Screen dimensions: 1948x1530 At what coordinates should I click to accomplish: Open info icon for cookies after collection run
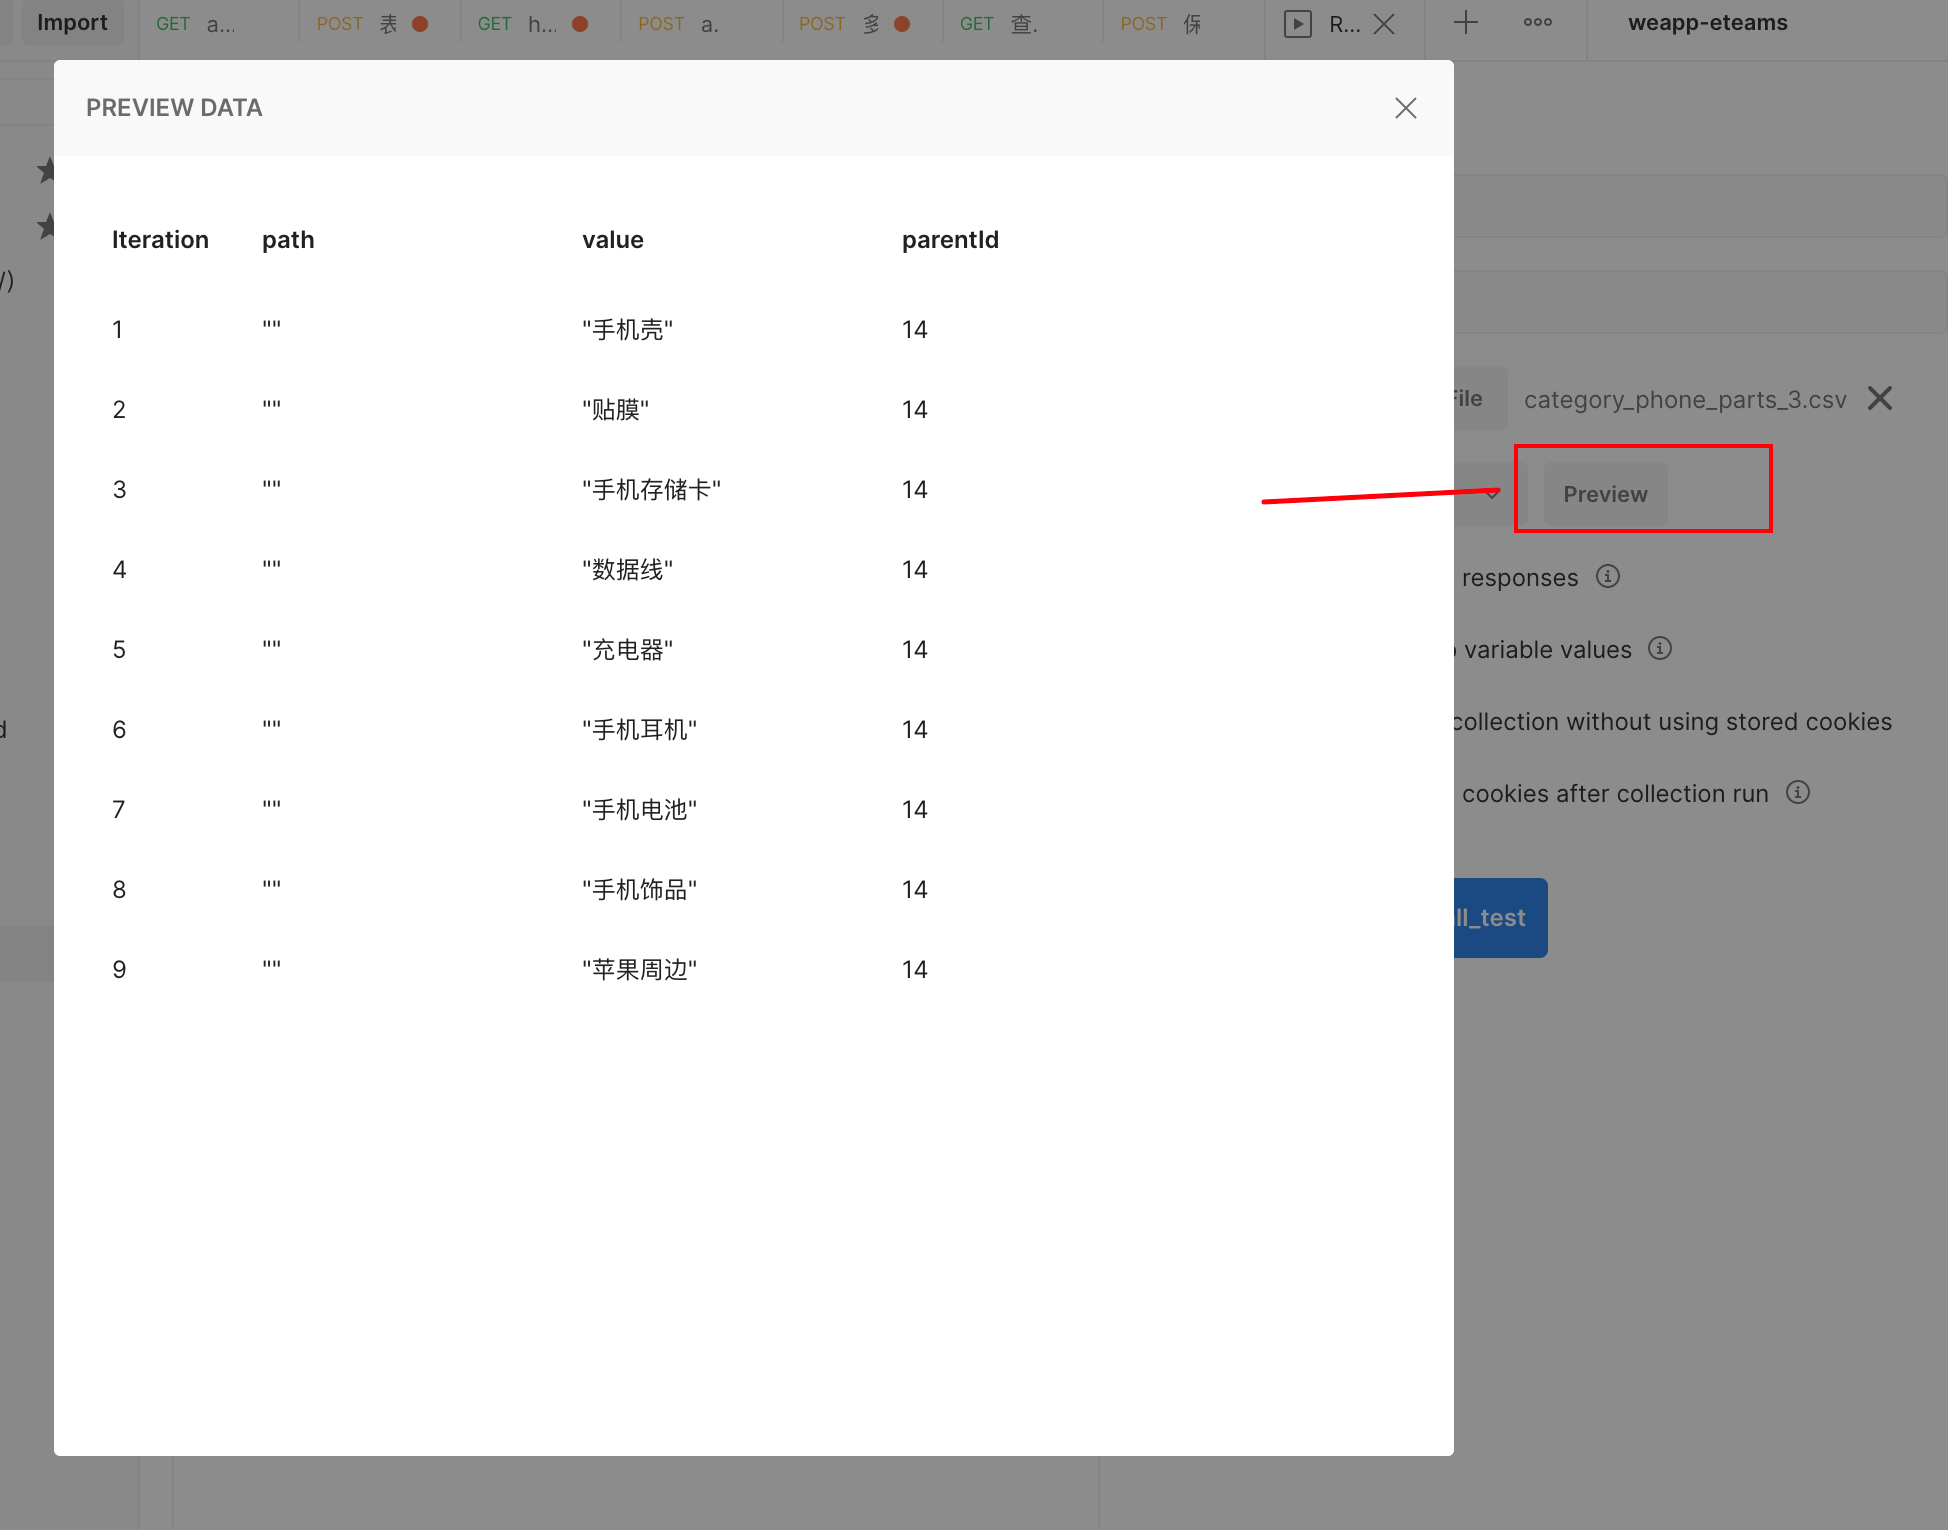(x=1797, y=793)
